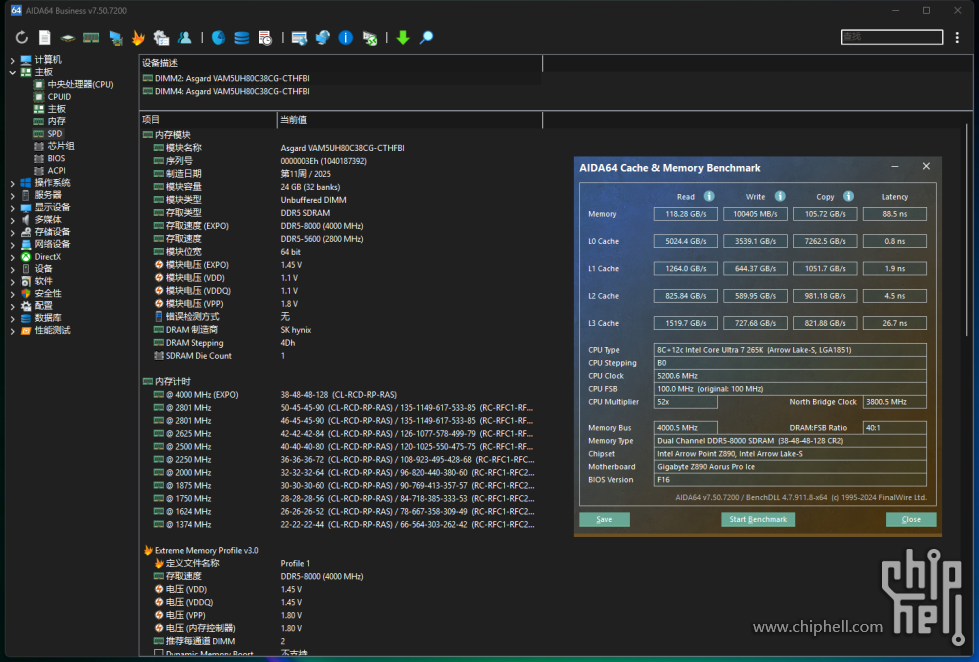Launch the flame stability test icon

138,38
